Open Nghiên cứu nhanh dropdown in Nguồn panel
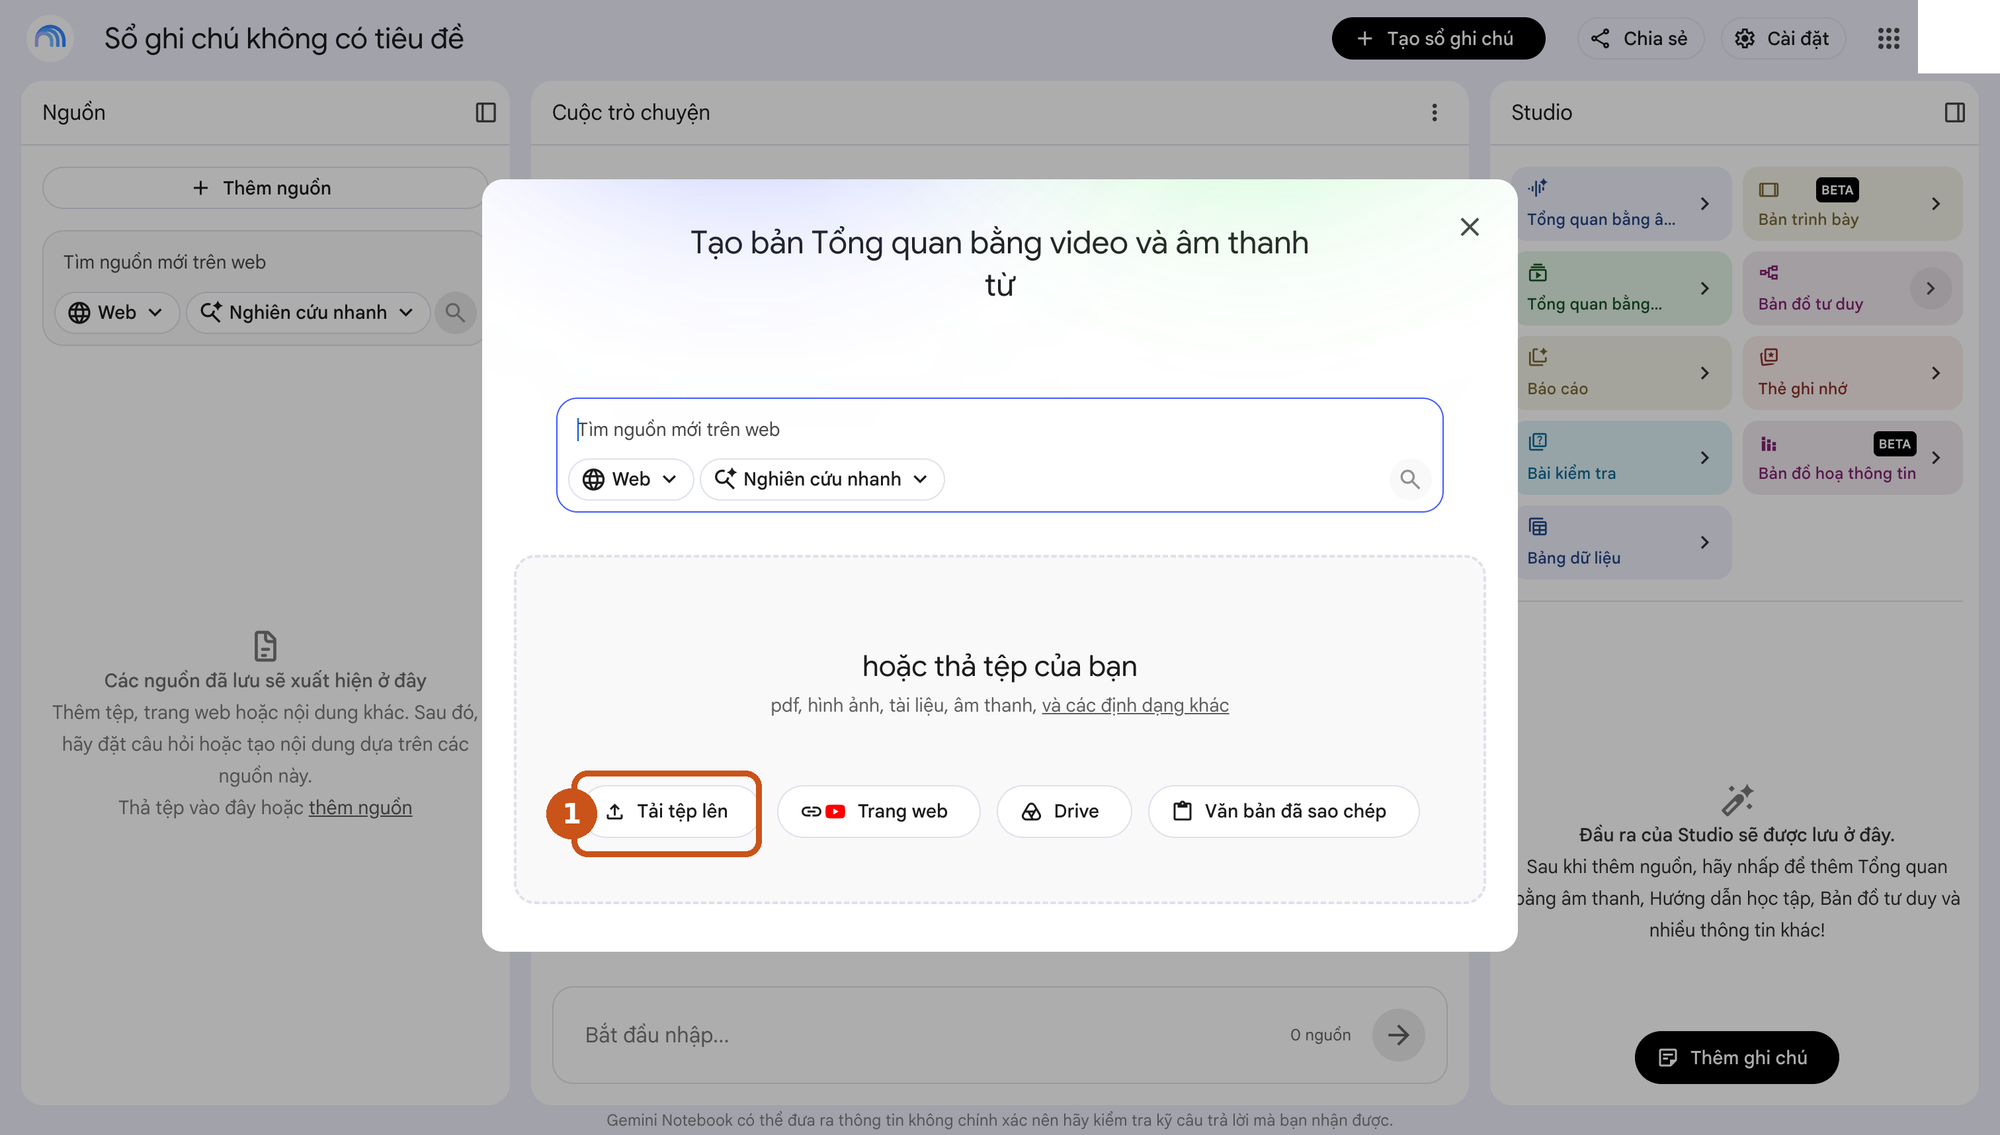The height and width of the screenshot is (1135, 2000). (x=308, y=312)
